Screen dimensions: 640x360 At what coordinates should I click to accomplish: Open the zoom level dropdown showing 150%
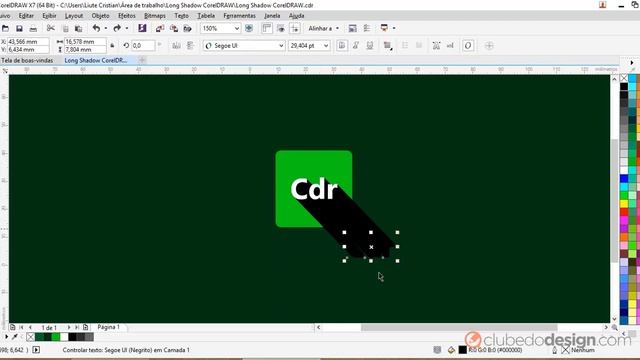click(x=237, y=28)
